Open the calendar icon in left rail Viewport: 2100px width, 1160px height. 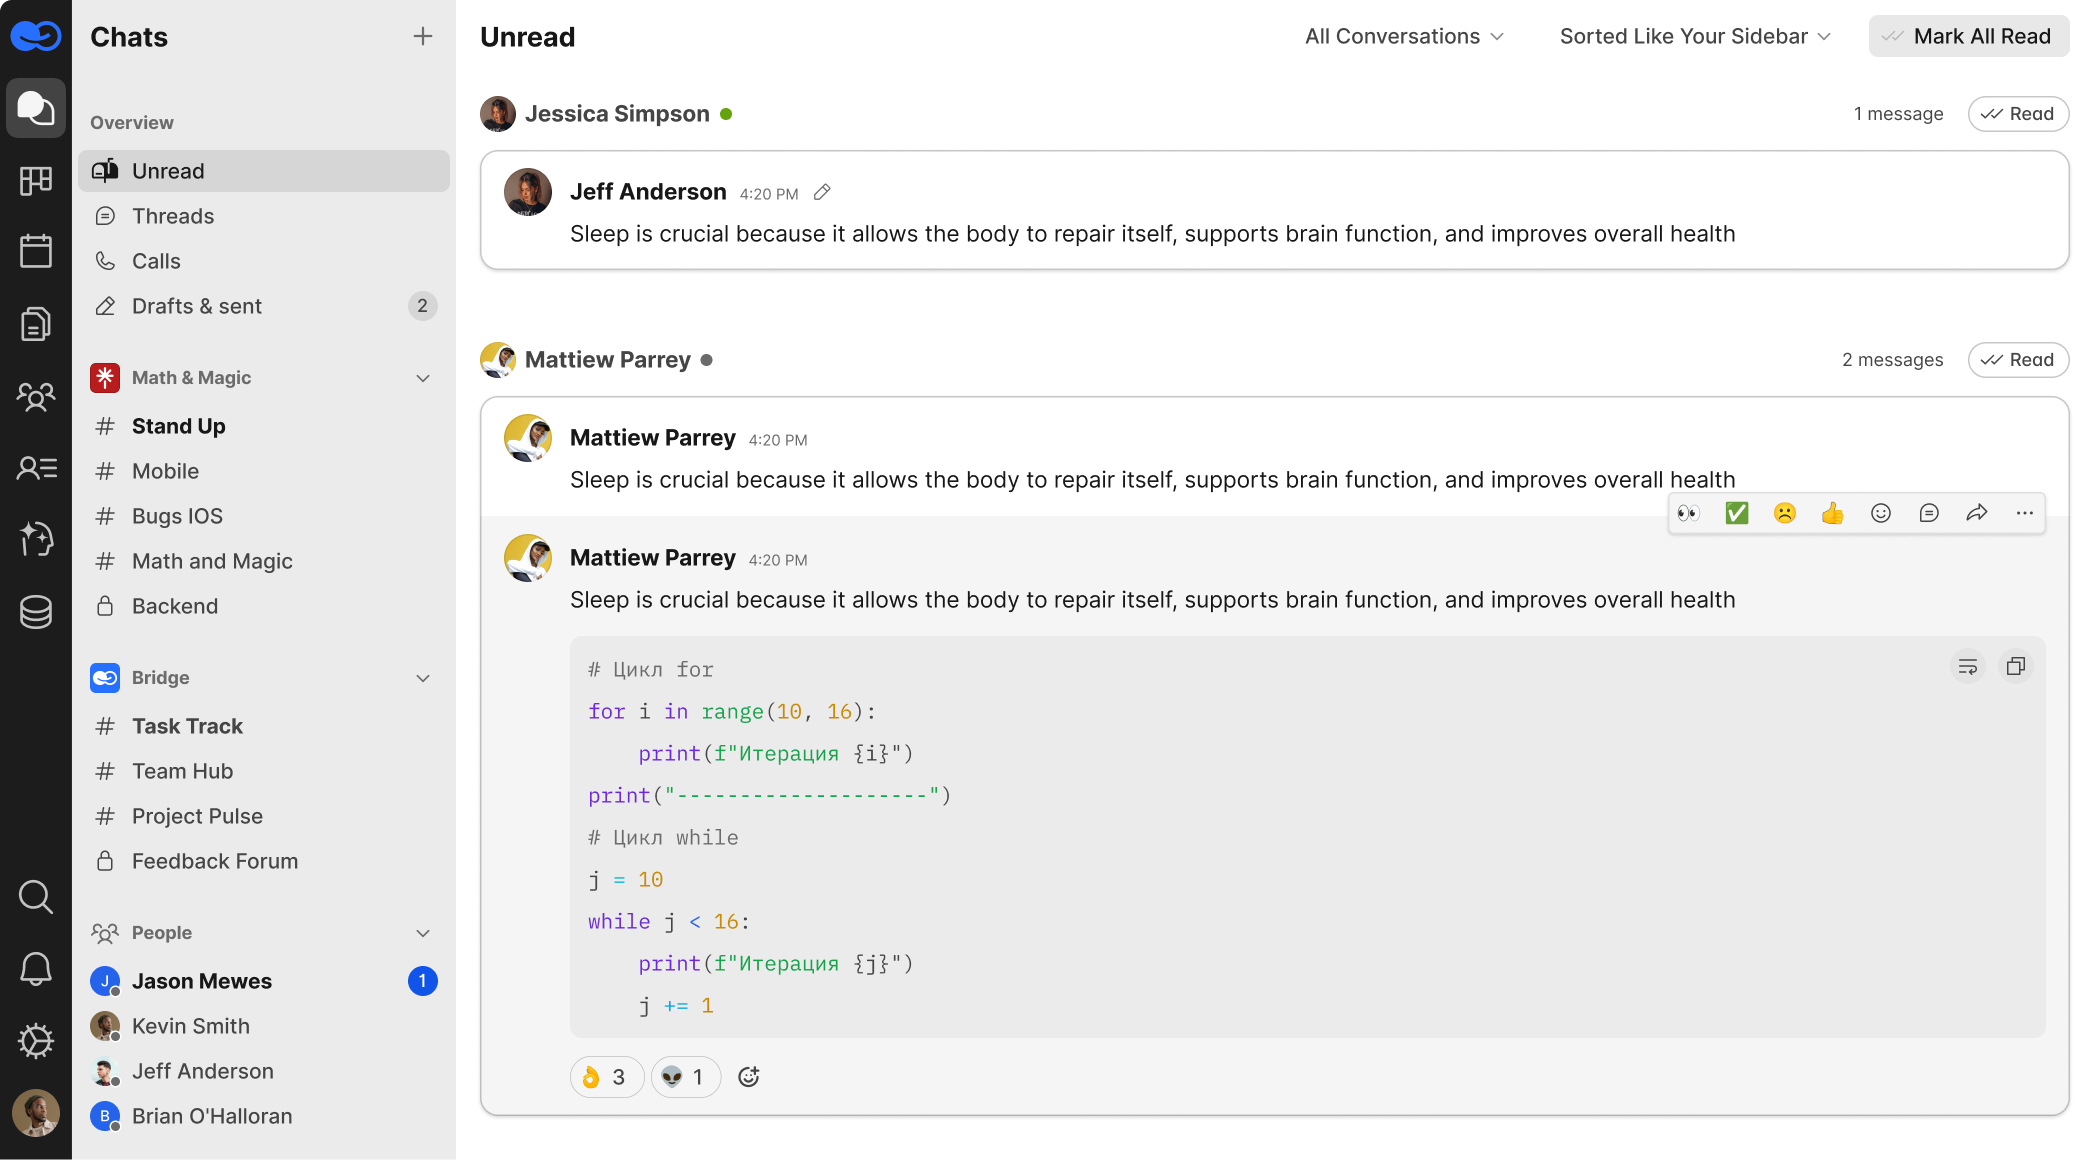coord(36,251)
